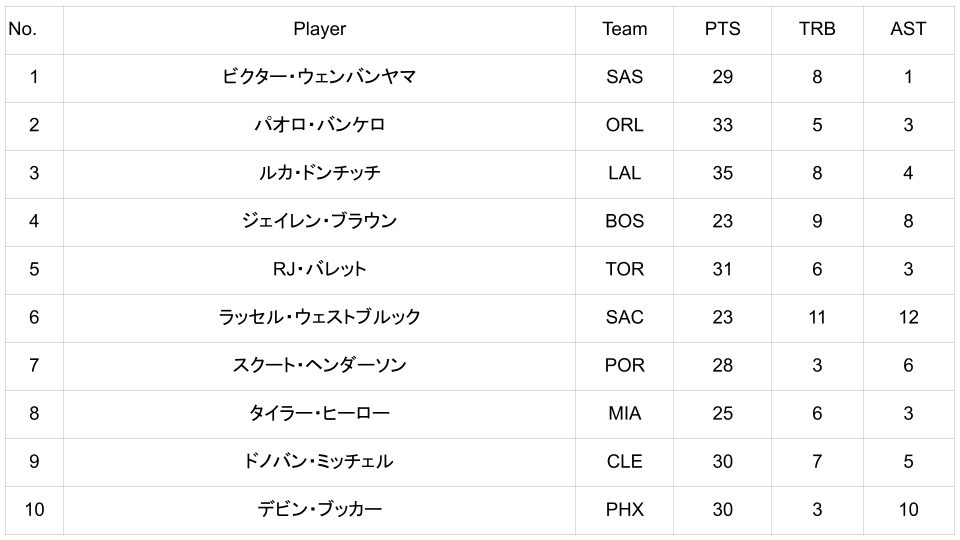The width and height of the screenshot is (960, 540).
Task: Click the パオロ・バンケロ player cell
Action: click(319, 125)
